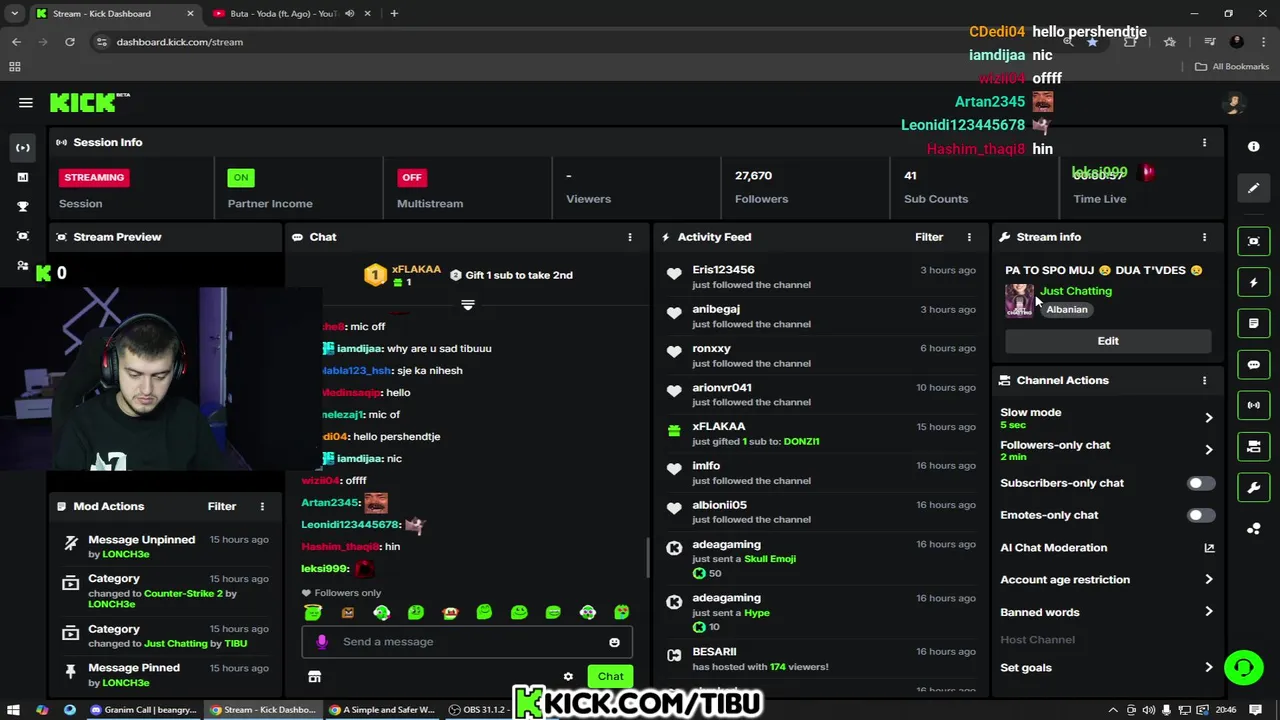Open the trophy icon in the left sidebar

23,207
